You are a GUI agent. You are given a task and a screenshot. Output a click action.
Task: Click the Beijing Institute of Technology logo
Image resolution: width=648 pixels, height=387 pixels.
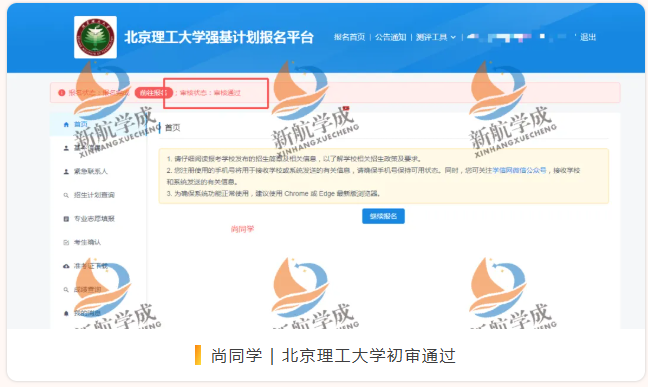(x=95, y=37)
